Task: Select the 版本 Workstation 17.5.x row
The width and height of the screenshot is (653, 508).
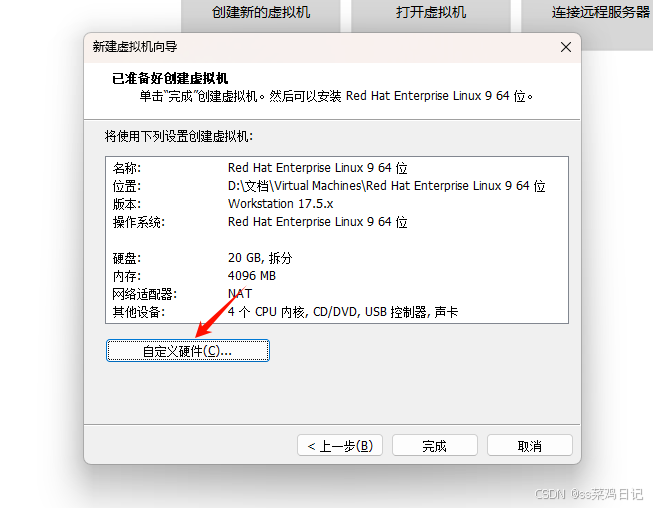Action: pyautogui.click(x=336, y=204)
